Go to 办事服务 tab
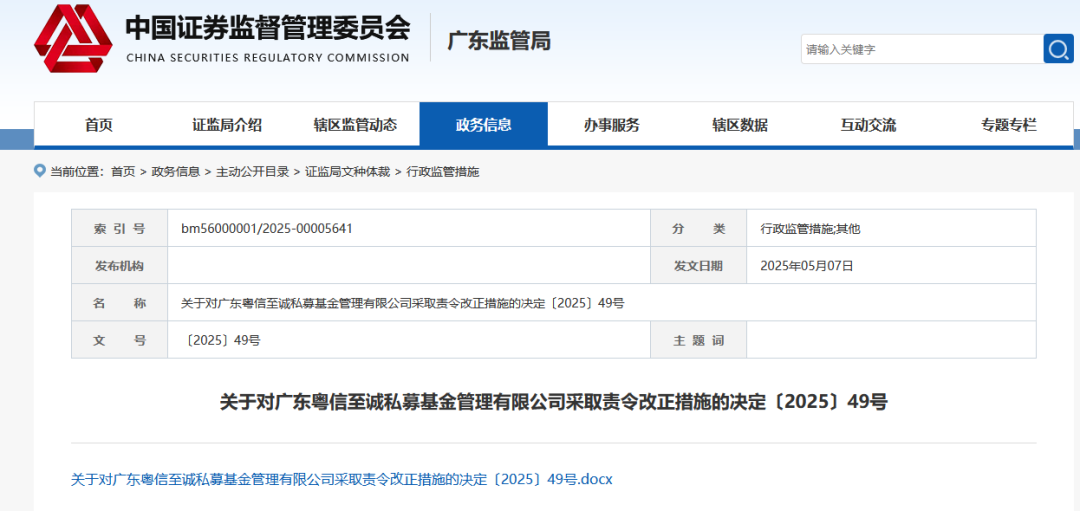The height and width of the screenshot is (511, 1080). [x=611, y=125]
